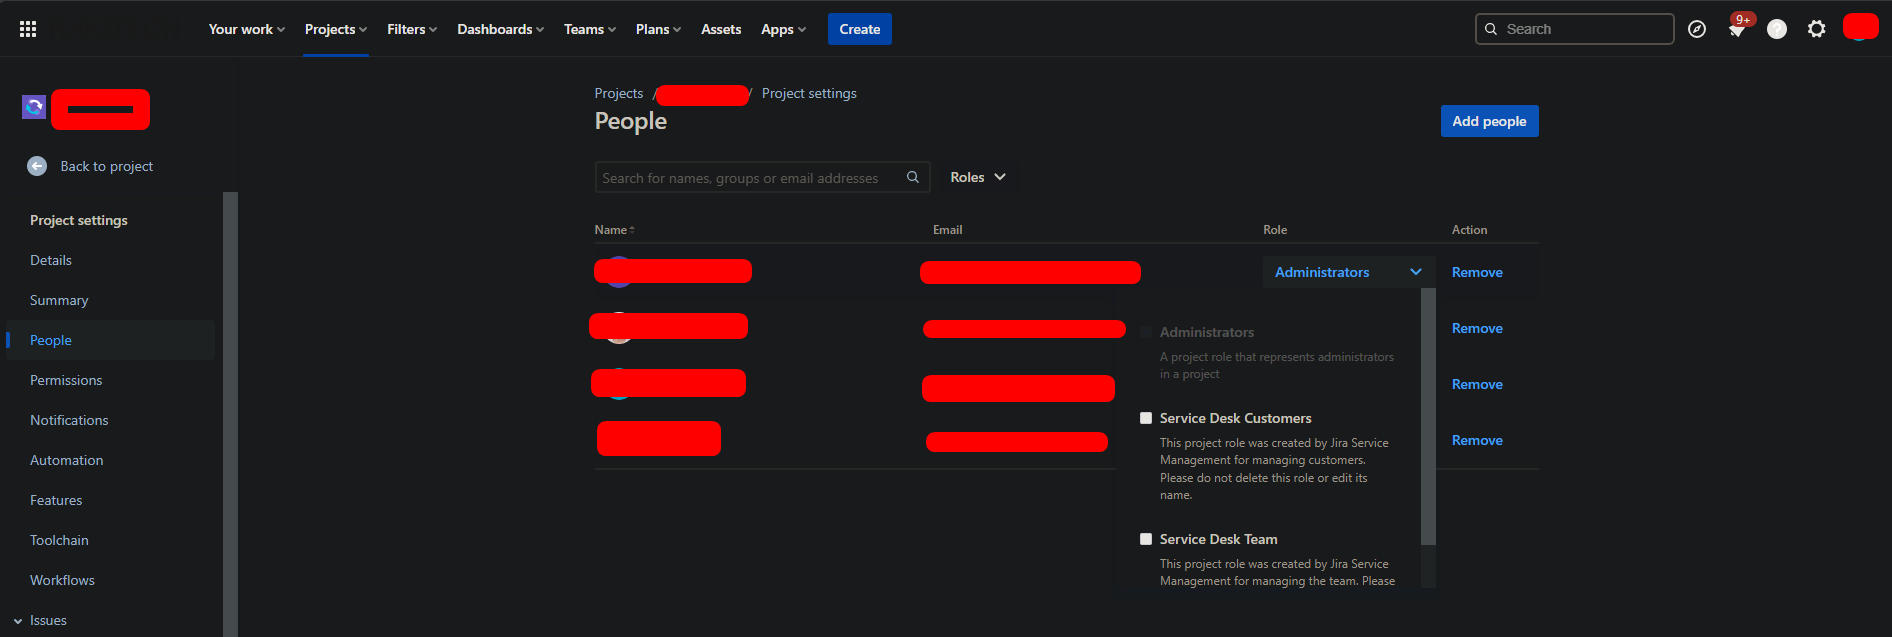Open the app switcher grid icon
Image resolution: width=1892 pixels, height=637 pixels.
[28, 29]
